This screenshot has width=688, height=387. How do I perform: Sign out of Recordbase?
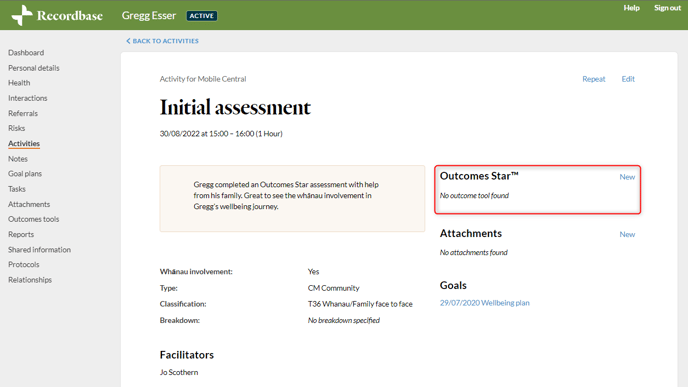(667, 8)
